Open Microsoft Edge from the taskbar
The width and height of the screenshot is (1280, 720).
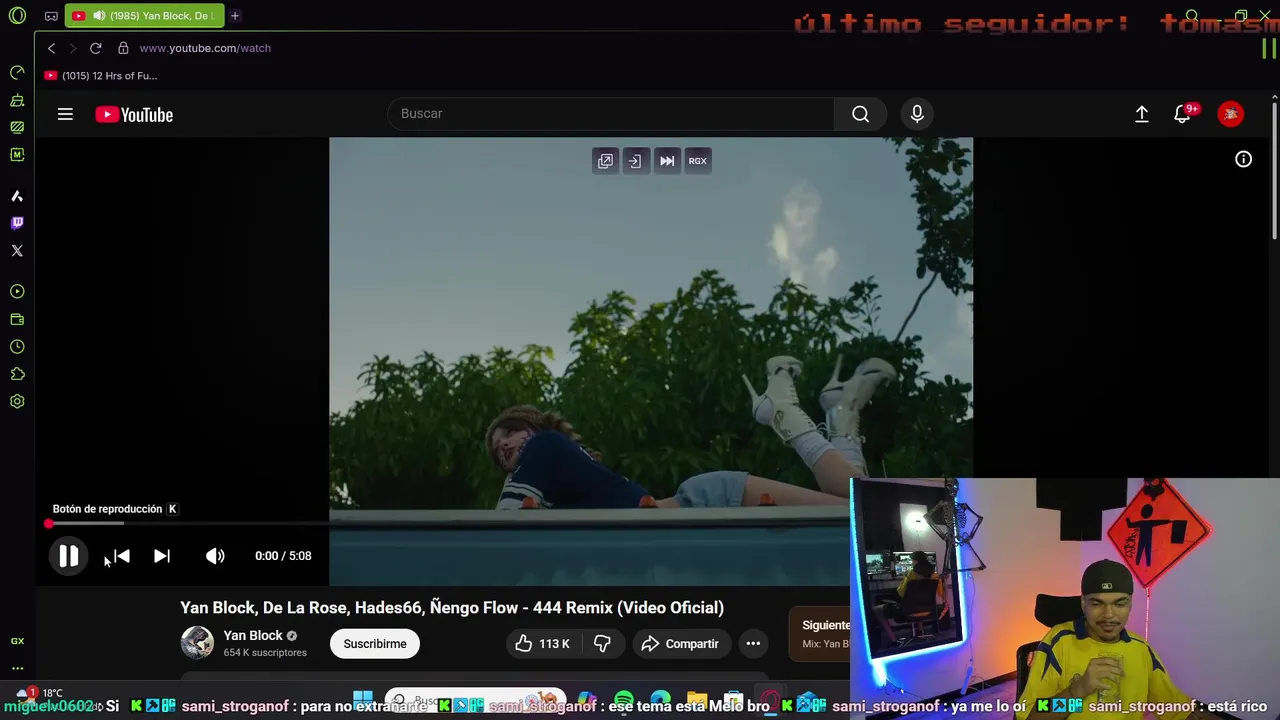(x=660, y=700)
